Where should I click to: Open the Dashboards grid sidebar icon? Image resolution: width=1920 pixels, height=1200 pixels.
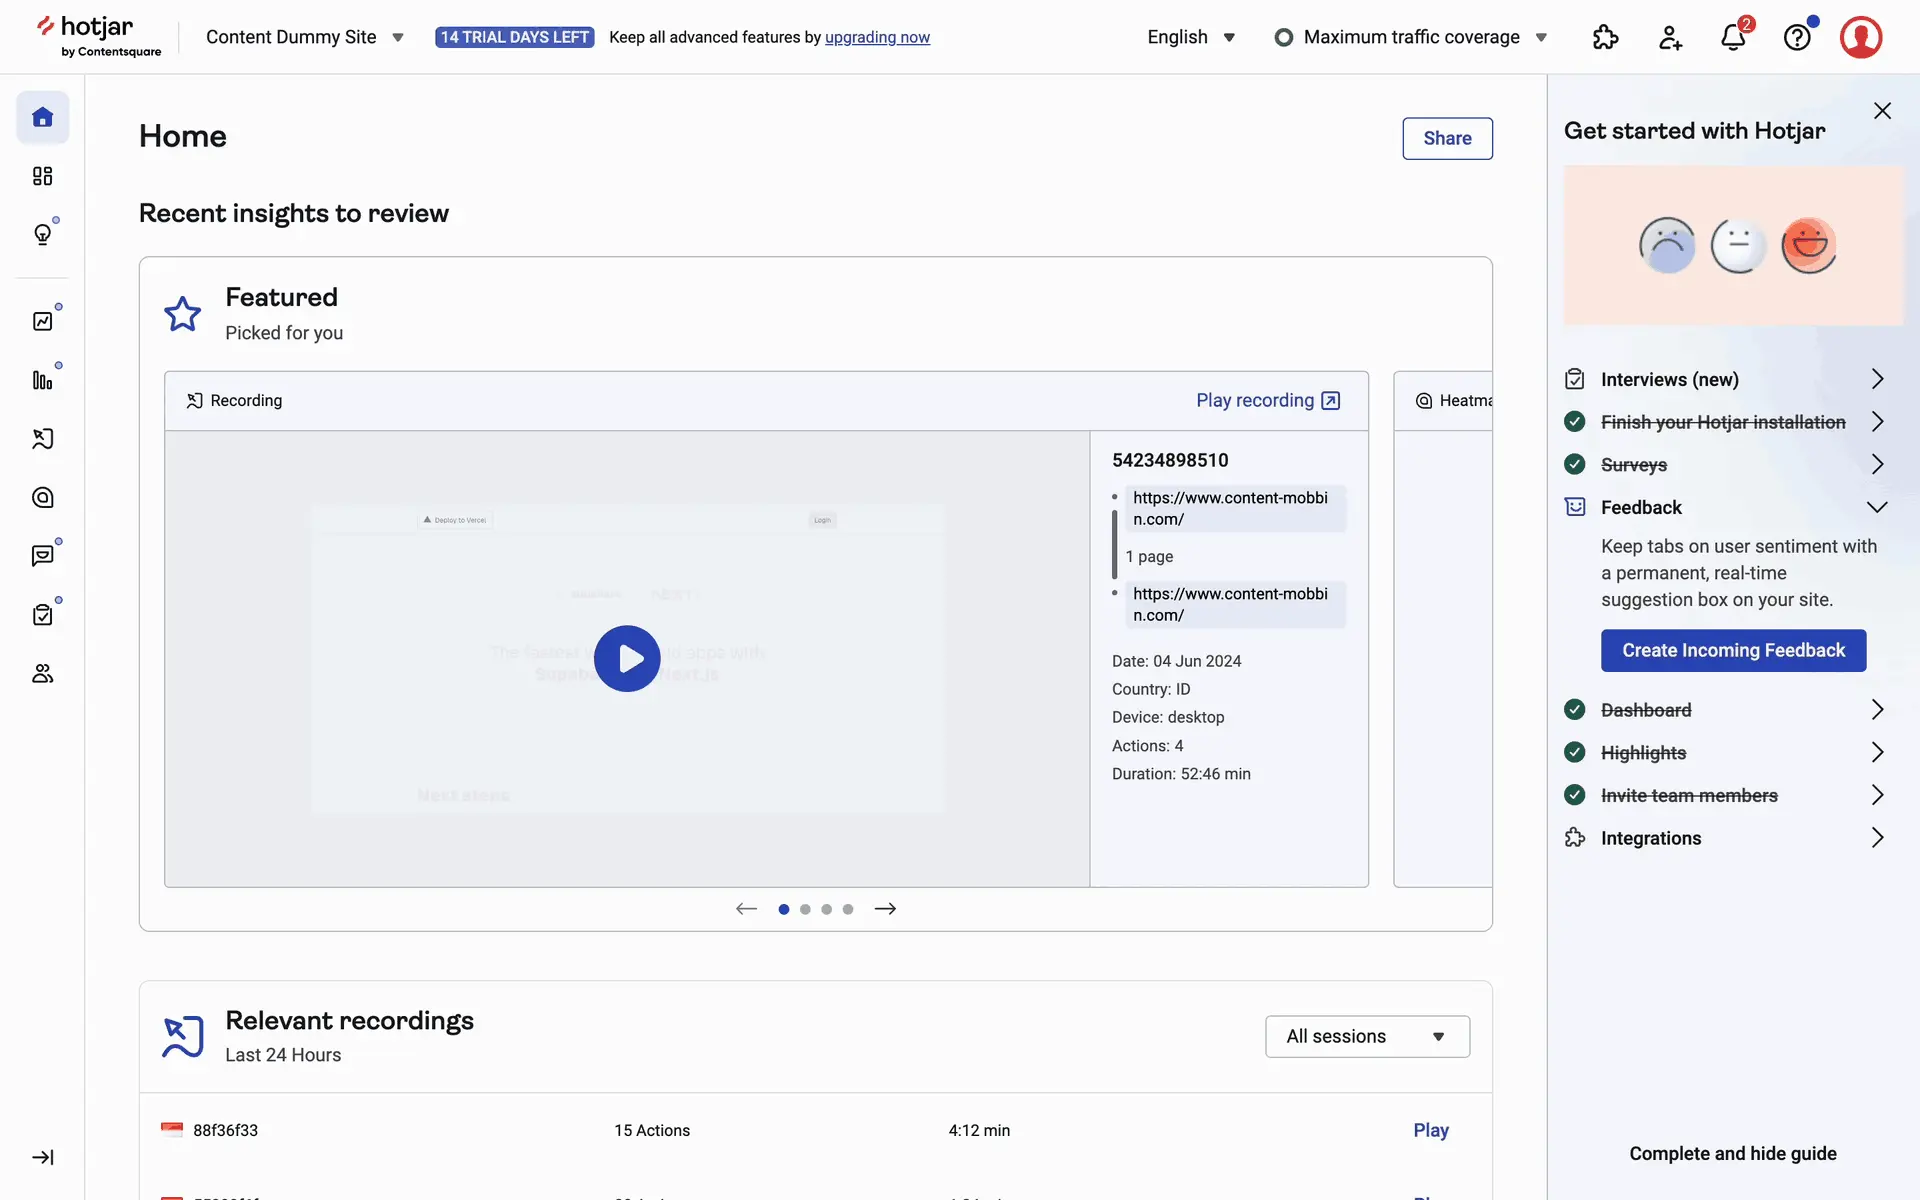click(x=42, y=176)
